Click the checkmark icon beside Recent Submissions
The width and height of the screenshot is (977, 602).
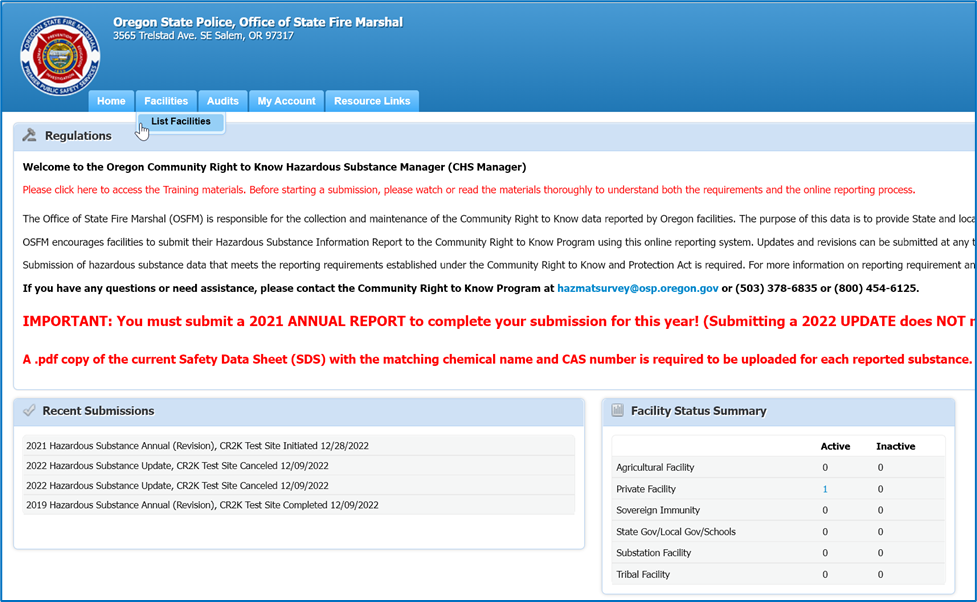[x=29, y=411]
